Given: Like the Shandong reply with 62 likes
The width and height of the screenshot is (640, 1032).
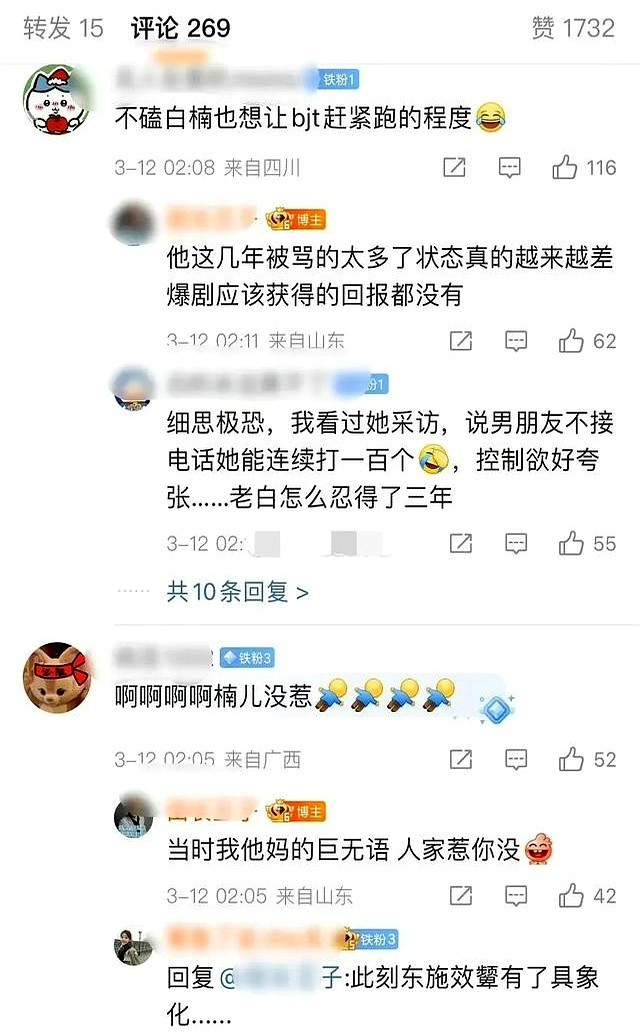Looking at the screenshot, I should tap(587, 341).
